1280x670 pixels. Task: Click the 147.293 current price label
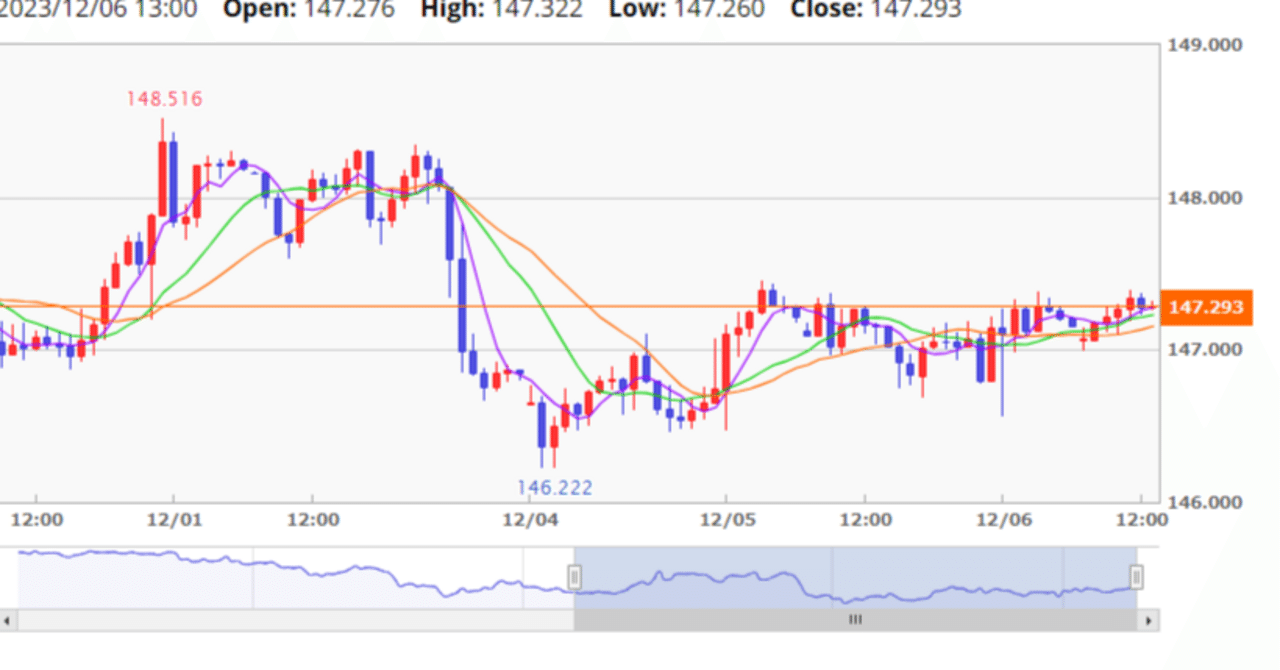(1206, 307)
